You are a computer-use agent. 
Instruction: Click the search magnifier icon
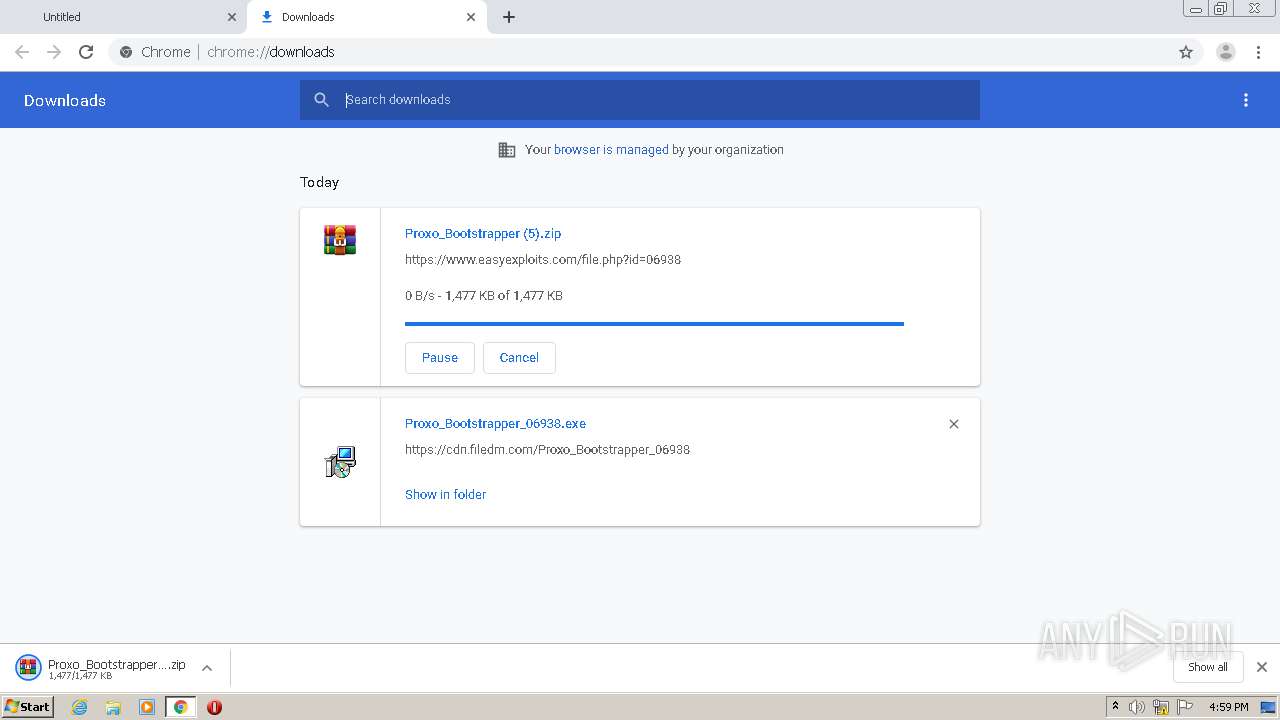click(321, 100)
